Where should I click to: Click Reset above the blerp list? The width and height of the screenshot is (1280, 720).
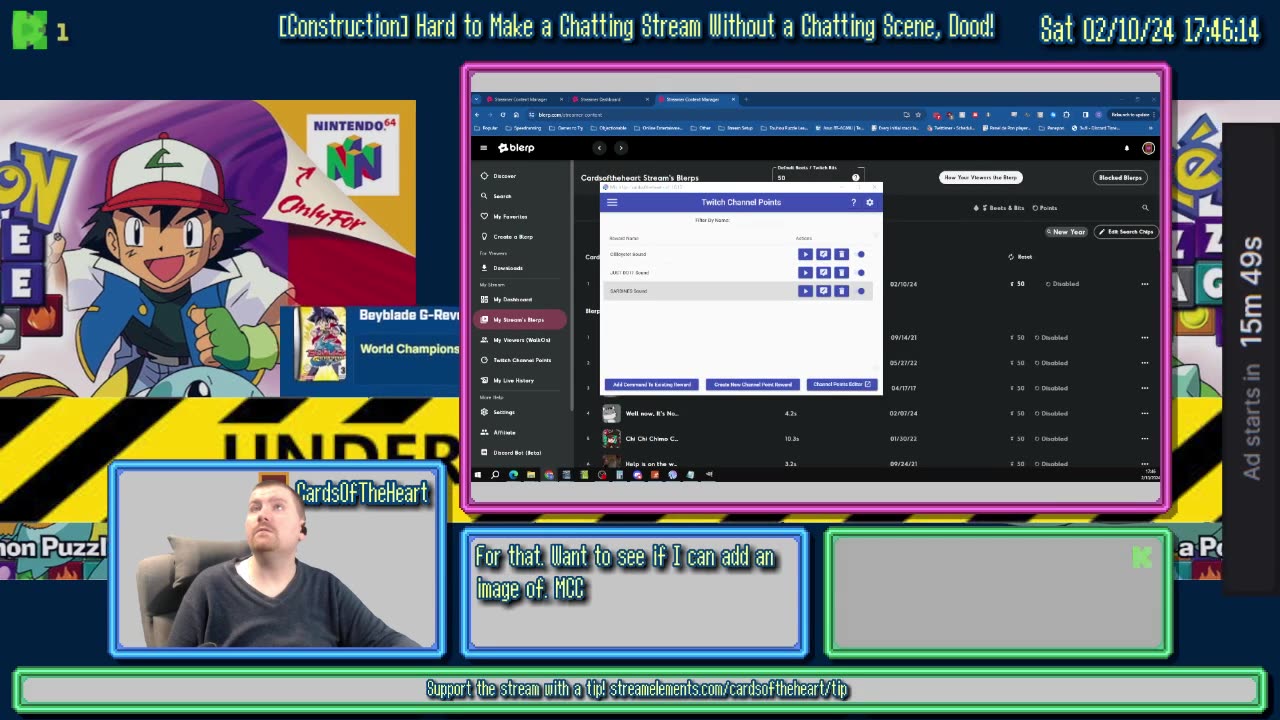pos(1020,257)
